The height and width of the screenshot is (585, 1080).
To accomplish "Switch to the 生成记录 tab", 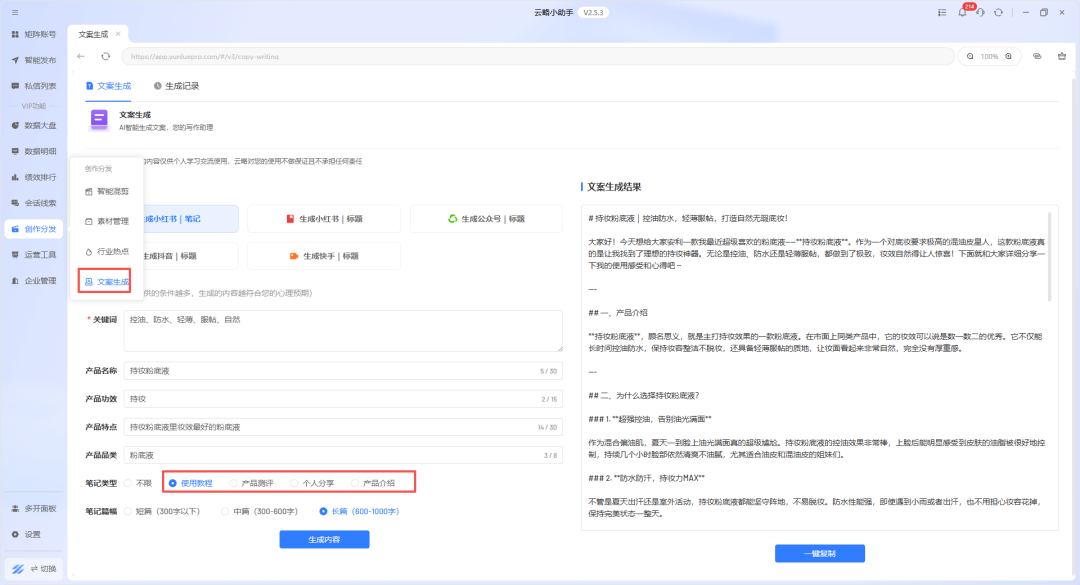I will click(x=176, y=86).
